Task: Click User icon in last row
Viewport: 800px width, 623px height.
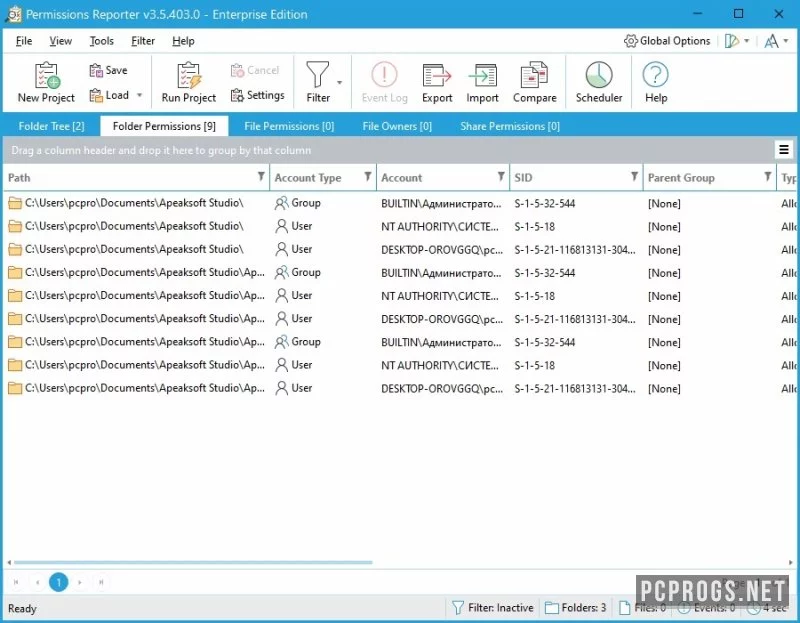Action: point(281,388)
